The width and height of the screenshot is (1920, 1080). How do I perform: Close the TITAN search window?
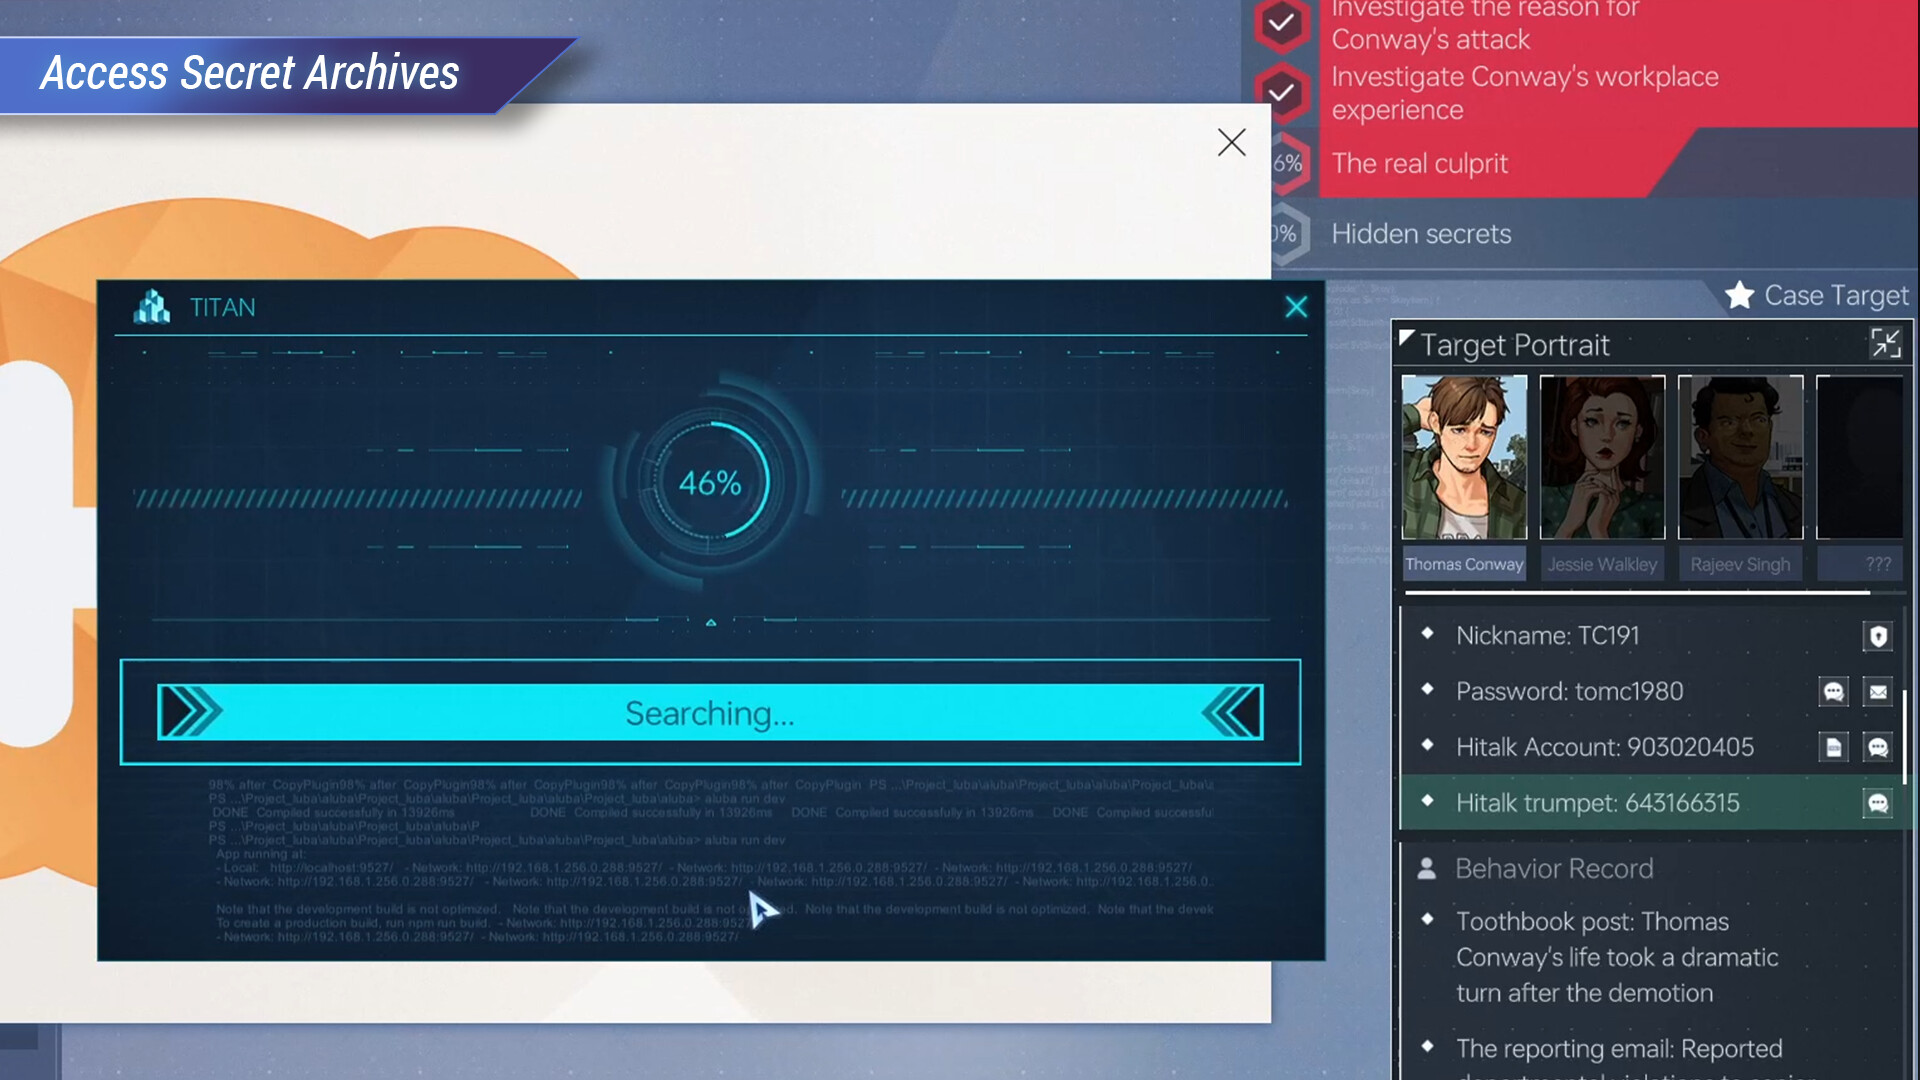point(1296,307)
